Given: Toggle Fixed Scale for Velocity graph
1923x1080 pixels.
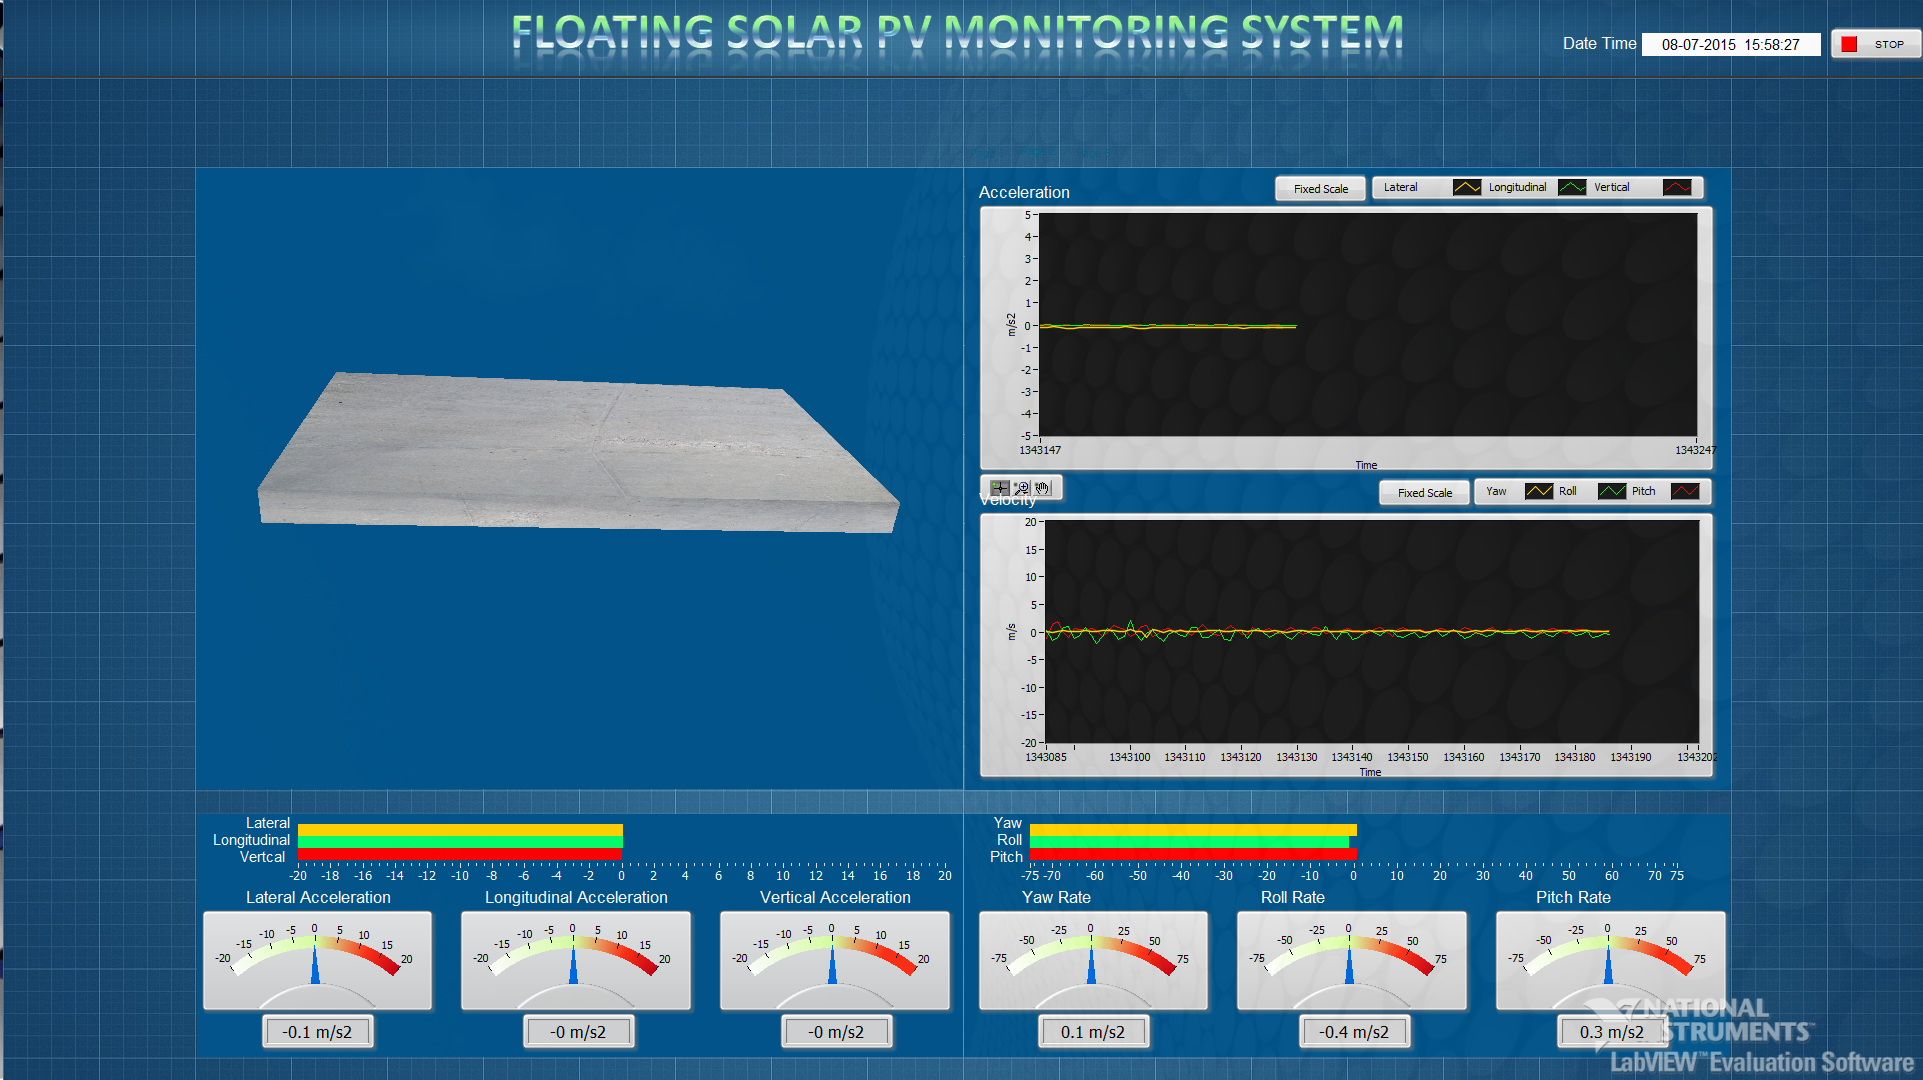Looking at the screenshot, I should (1424, 493).
